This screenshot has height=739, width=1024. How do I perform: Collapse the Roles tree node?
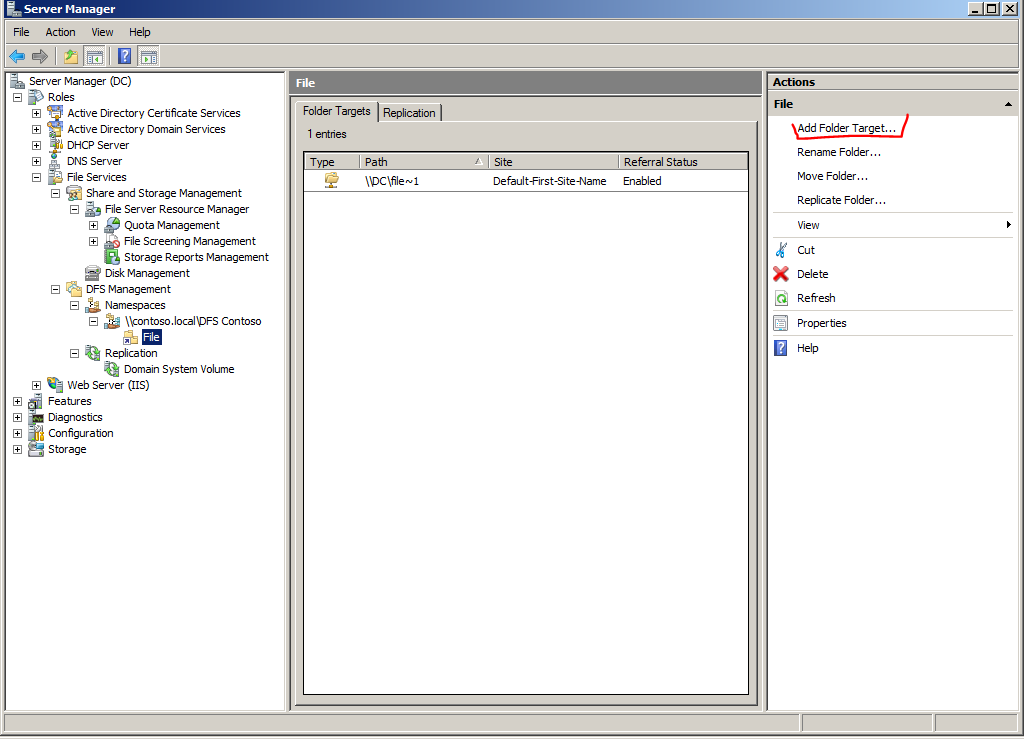(x=18, y=97)
